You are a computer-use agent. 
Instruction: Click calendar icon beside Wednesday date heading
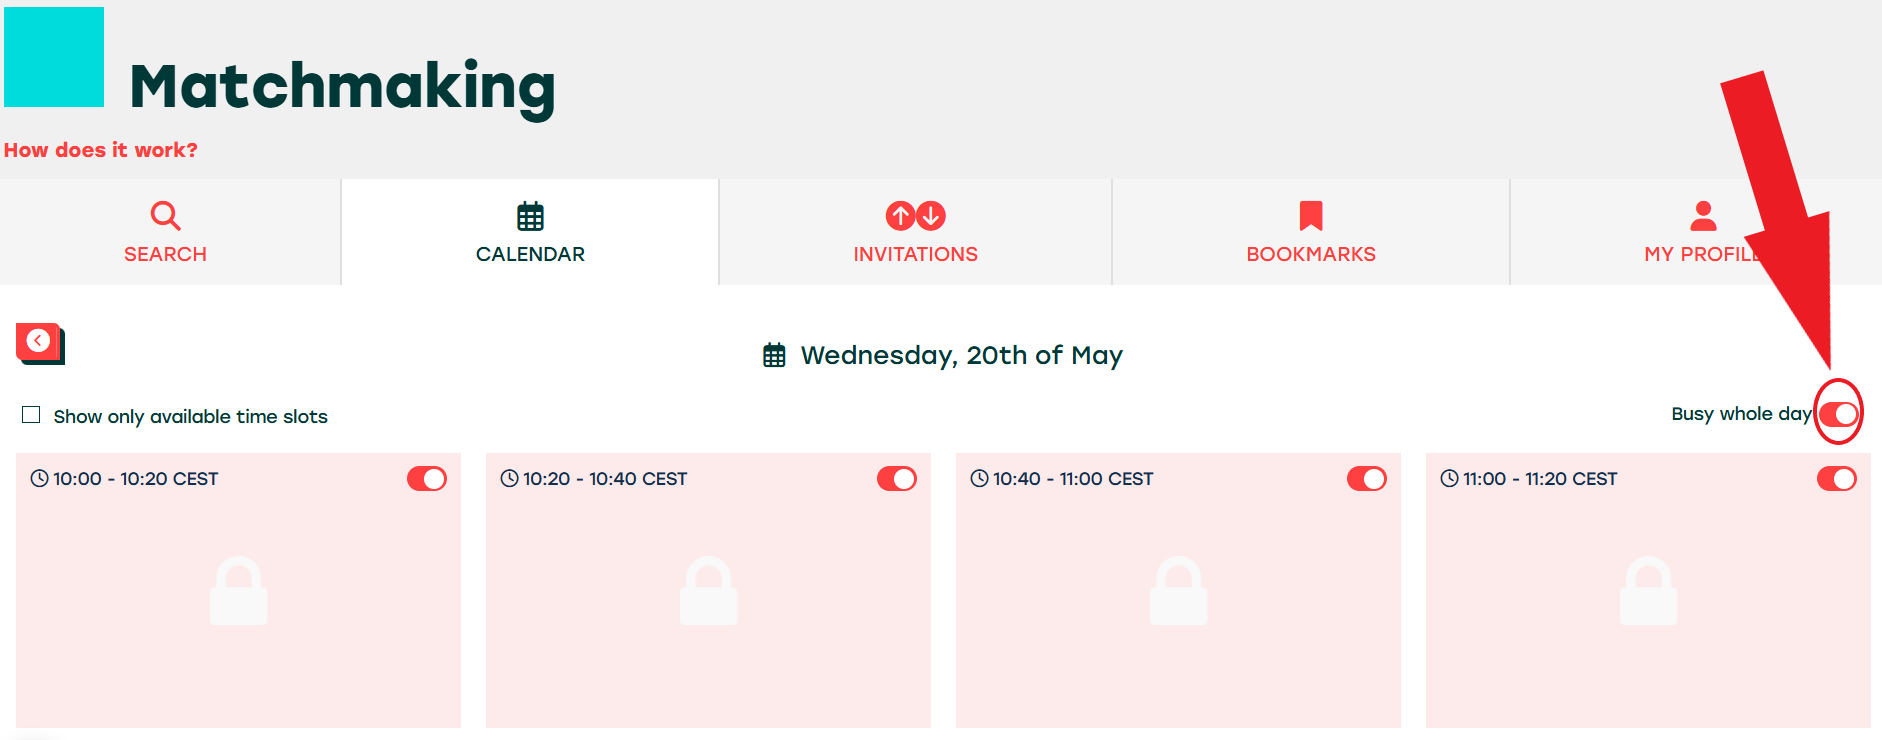point(774,355)
